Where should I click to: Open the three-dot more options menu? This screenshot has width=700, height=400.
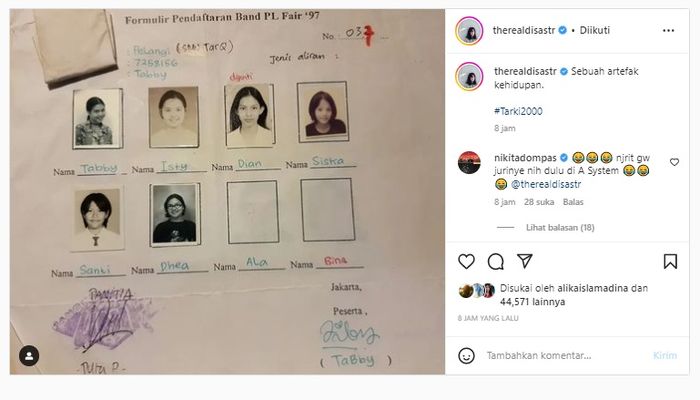click(x=668, y=30)
